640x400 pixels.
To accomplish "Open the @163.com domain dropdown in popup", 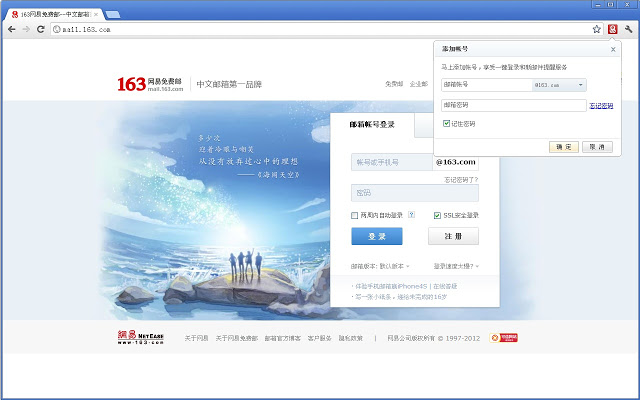I will click(x=559, y=85).
